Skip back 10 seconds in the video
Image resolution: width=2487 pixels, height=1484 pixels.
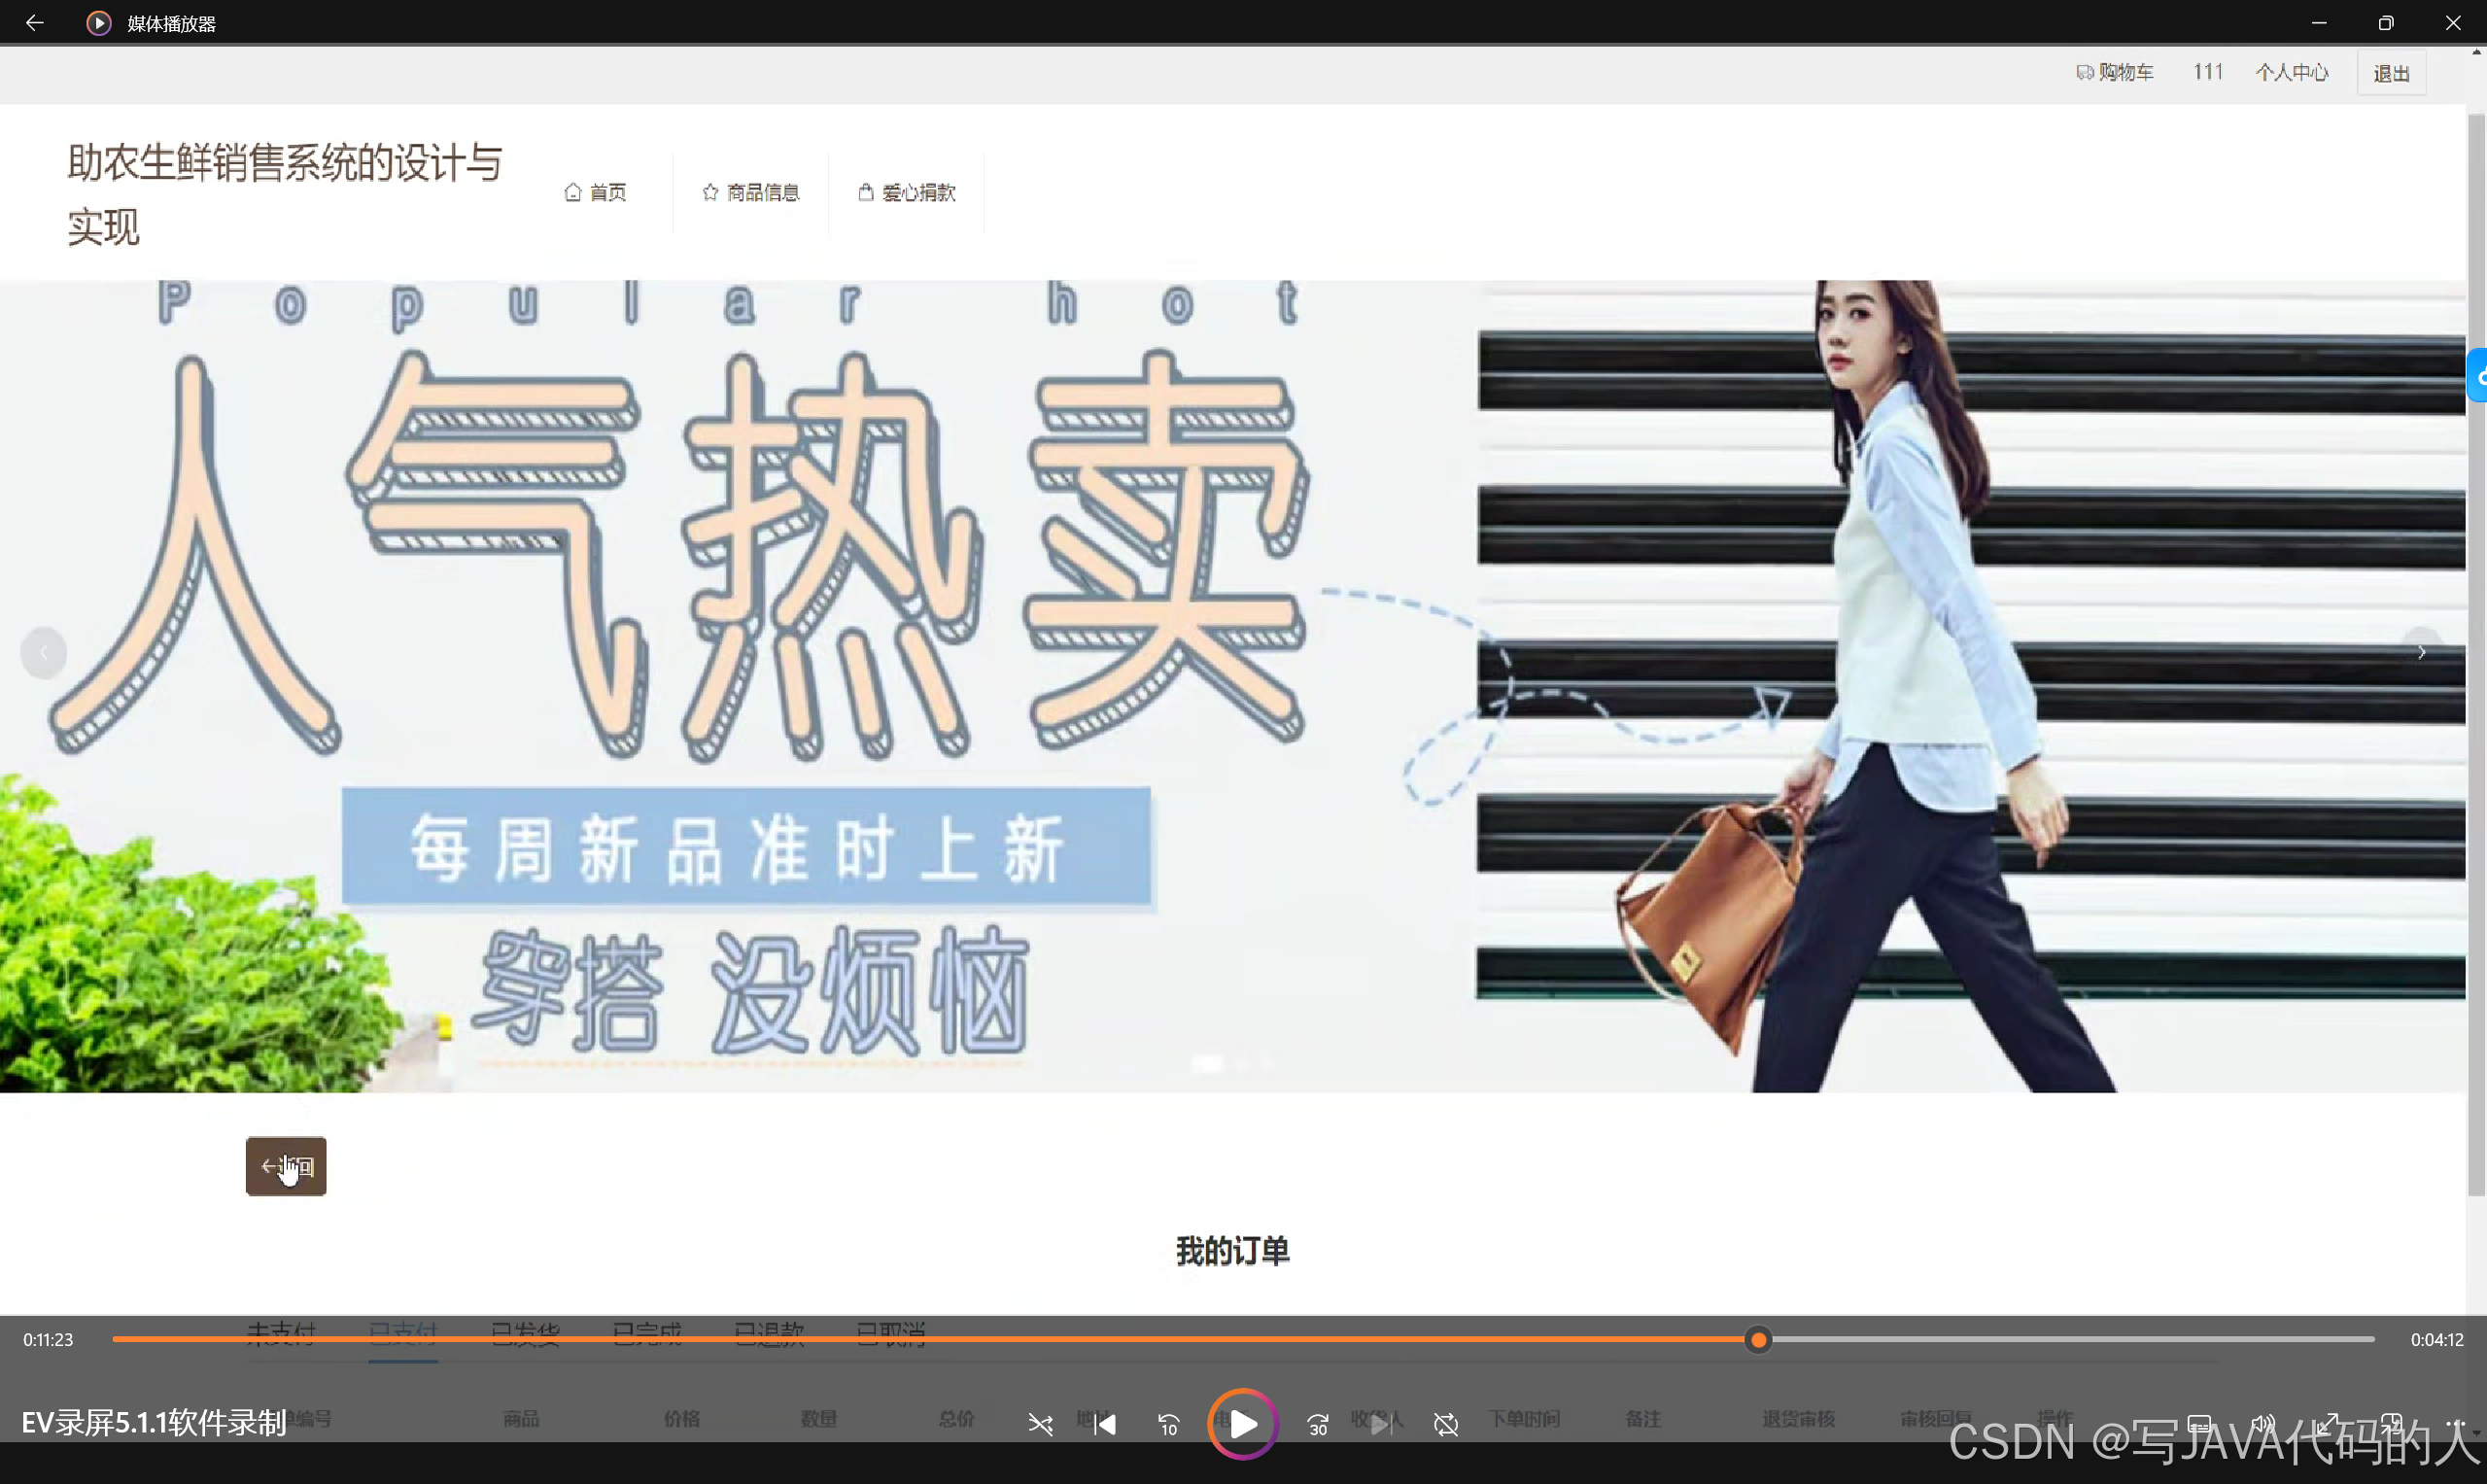click(1167, 1424)
